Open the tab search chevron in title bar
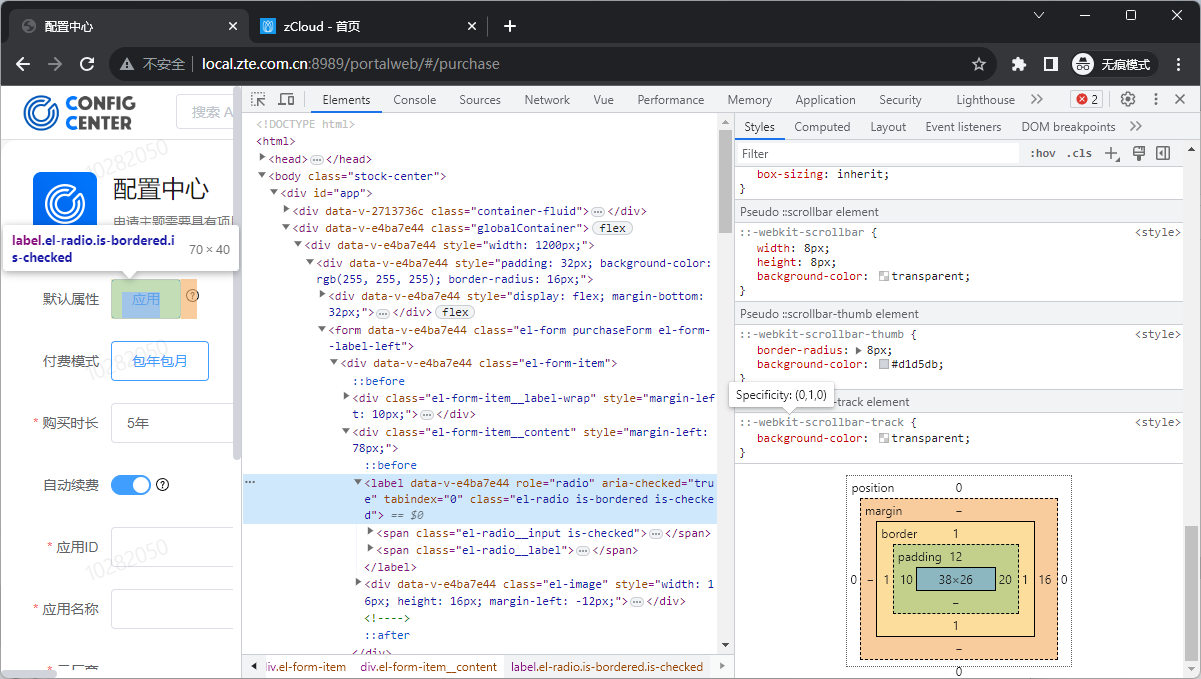1201x679 pixels. [1039, 15]
